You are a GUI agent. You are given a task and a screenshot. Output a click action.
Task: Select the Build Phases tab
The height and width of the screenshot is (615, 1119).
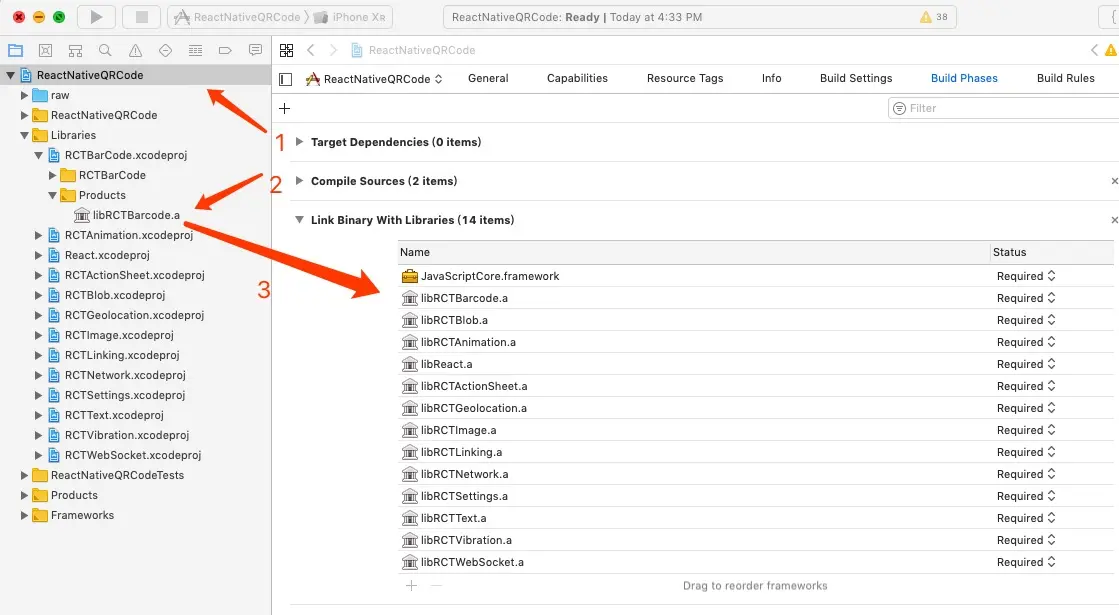point(964,78)
